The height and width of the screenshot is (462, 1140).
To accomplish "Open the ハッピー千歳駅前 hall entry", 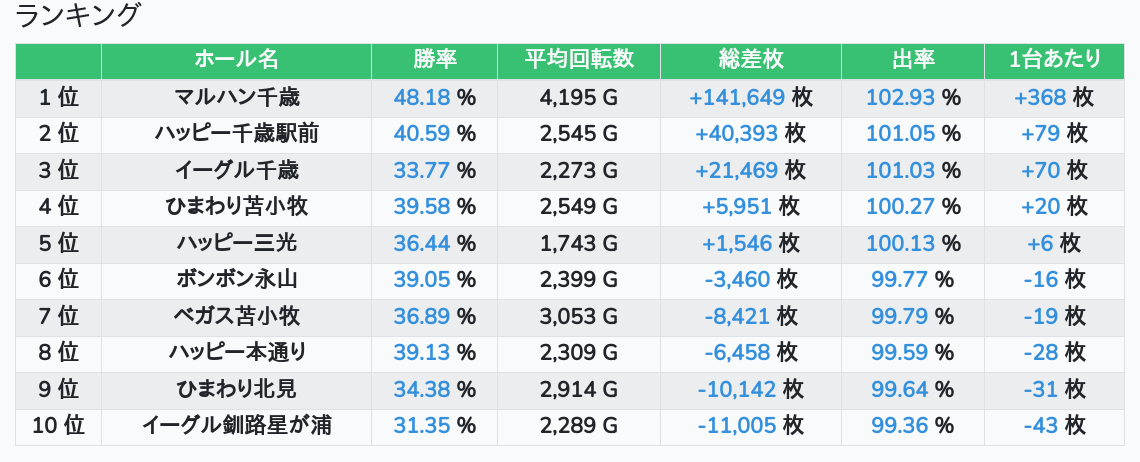I will click(236, 134).
